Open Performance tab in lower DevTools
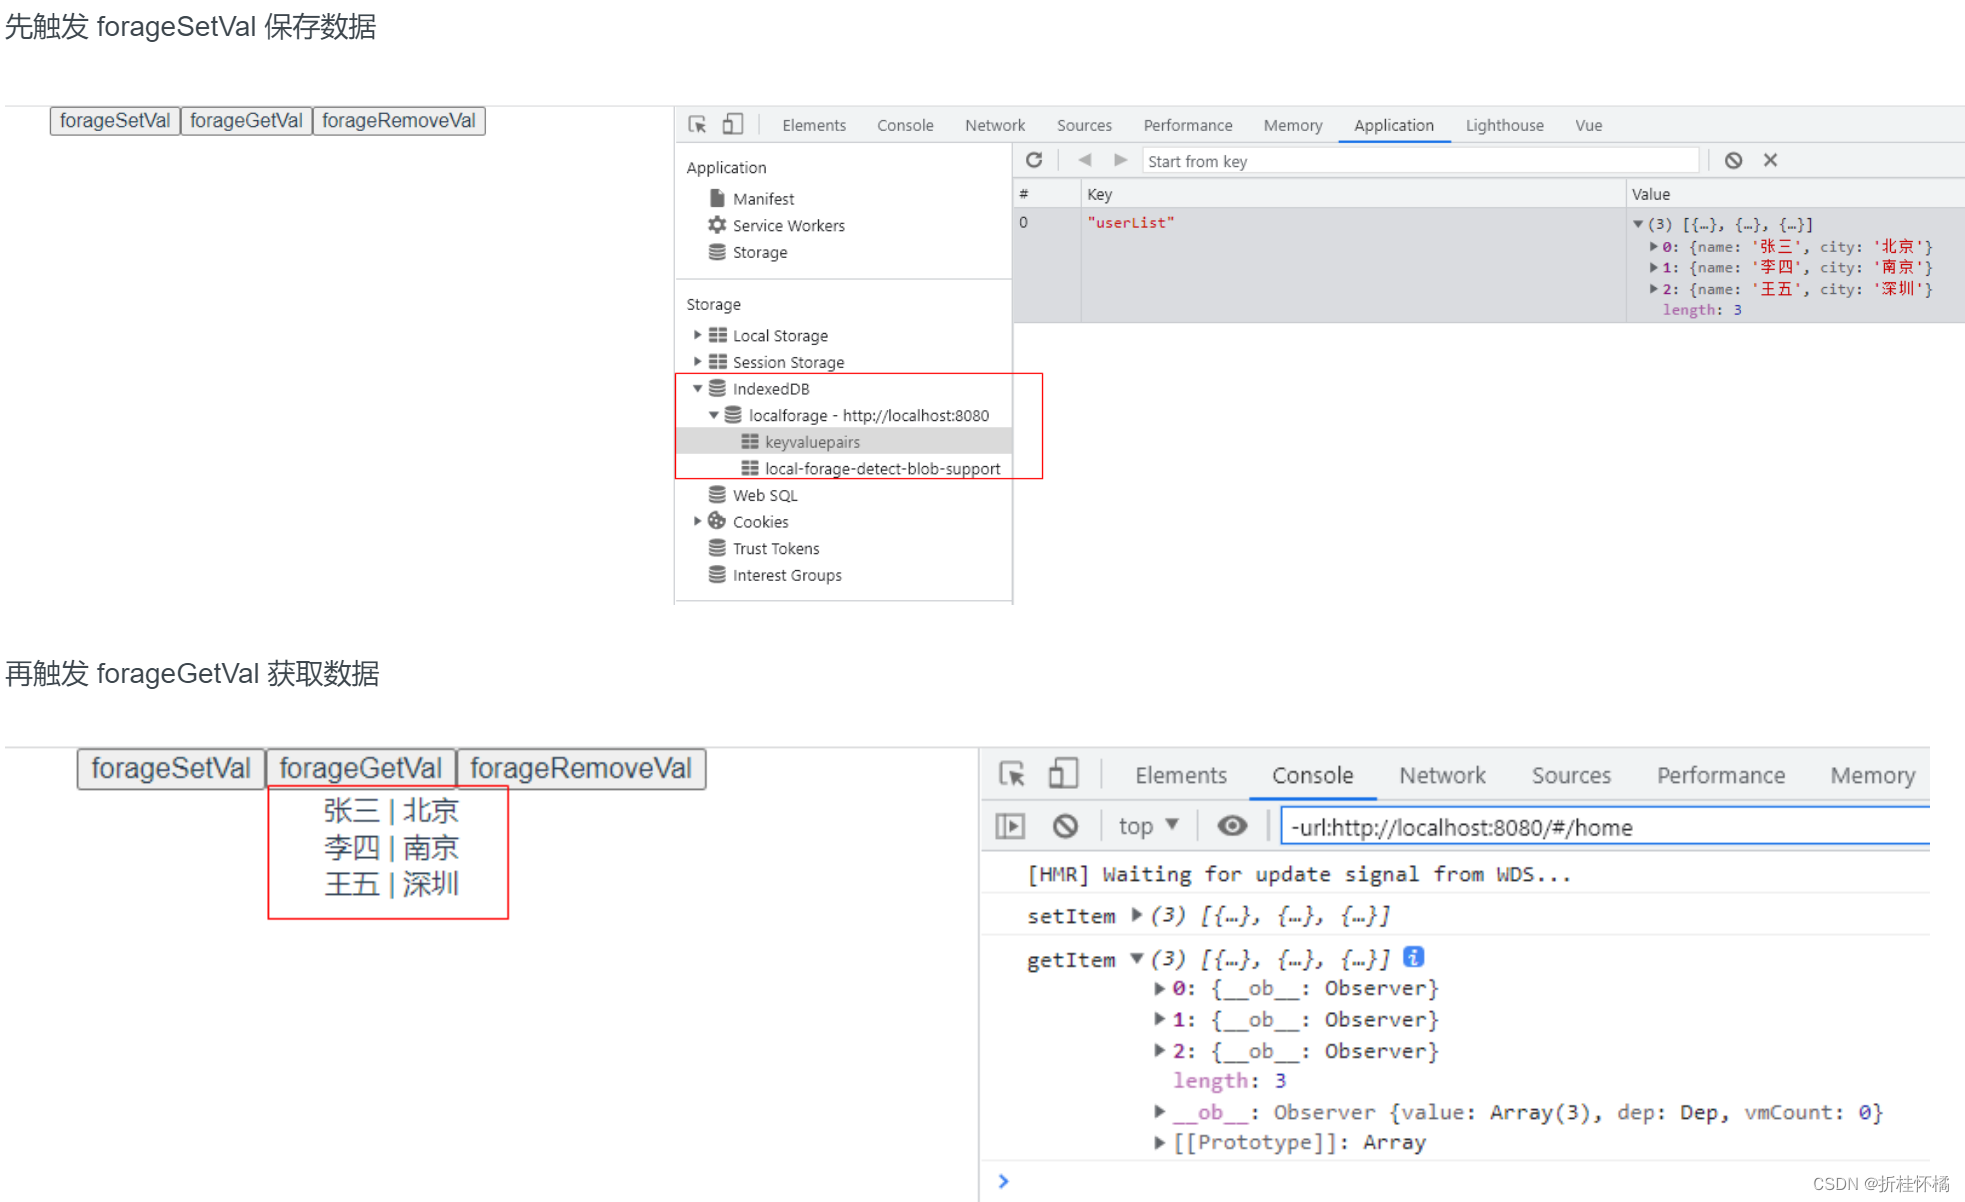This screenshot has width=1965, height=1202. [1721, 775]
